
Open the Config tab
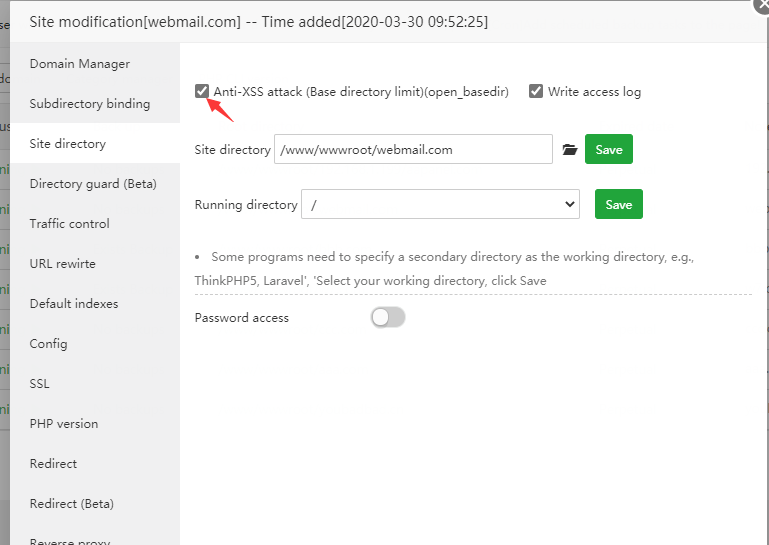point(49,344)
